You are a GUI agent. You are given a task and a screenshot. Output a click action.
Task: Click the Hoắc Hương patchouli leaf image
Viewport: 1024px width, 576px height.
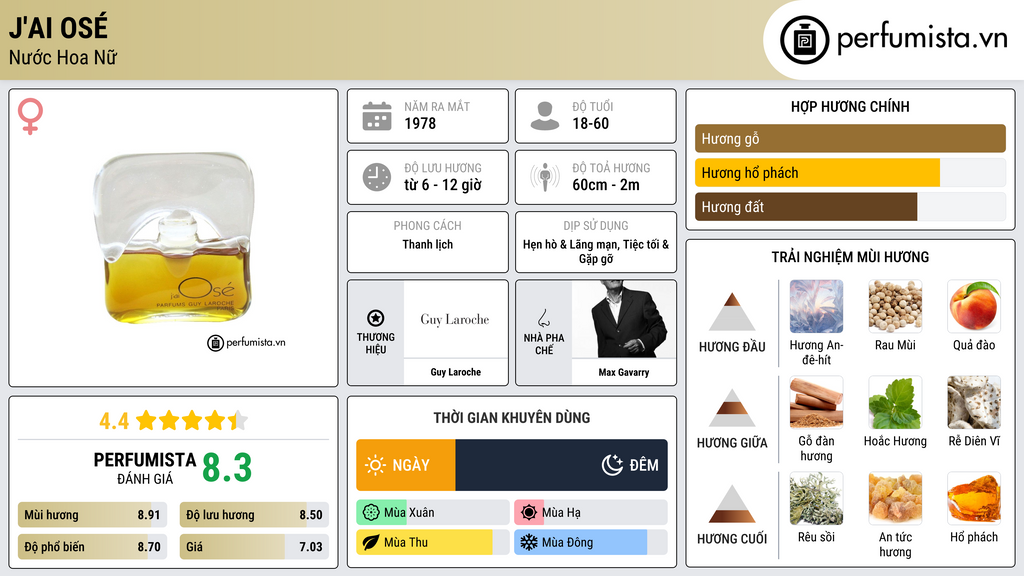(895, 403)
